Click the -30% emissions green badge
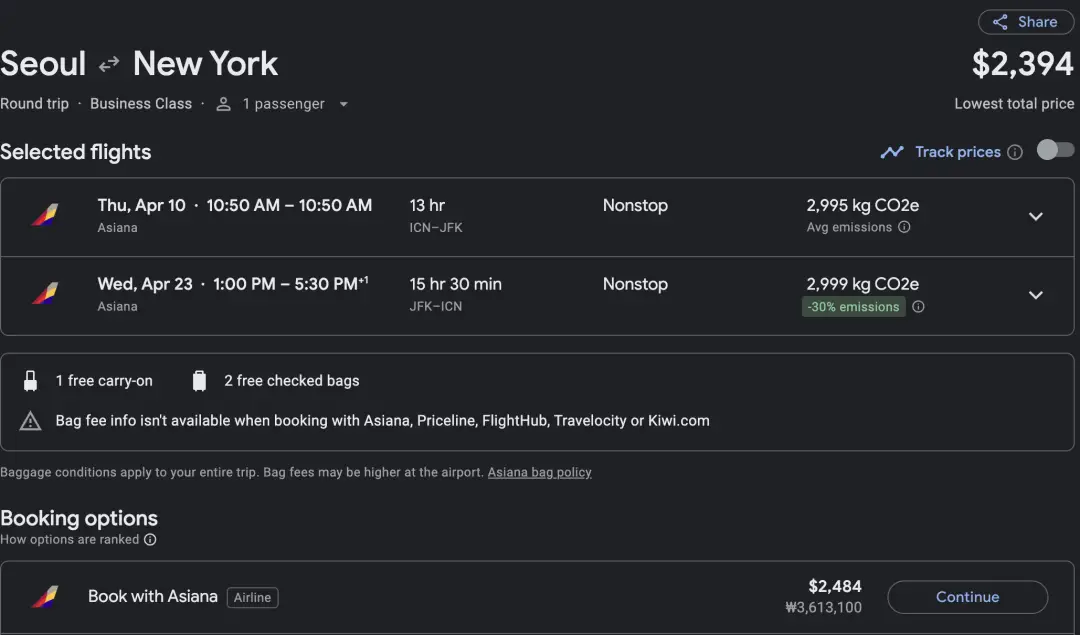 [853, 307]
